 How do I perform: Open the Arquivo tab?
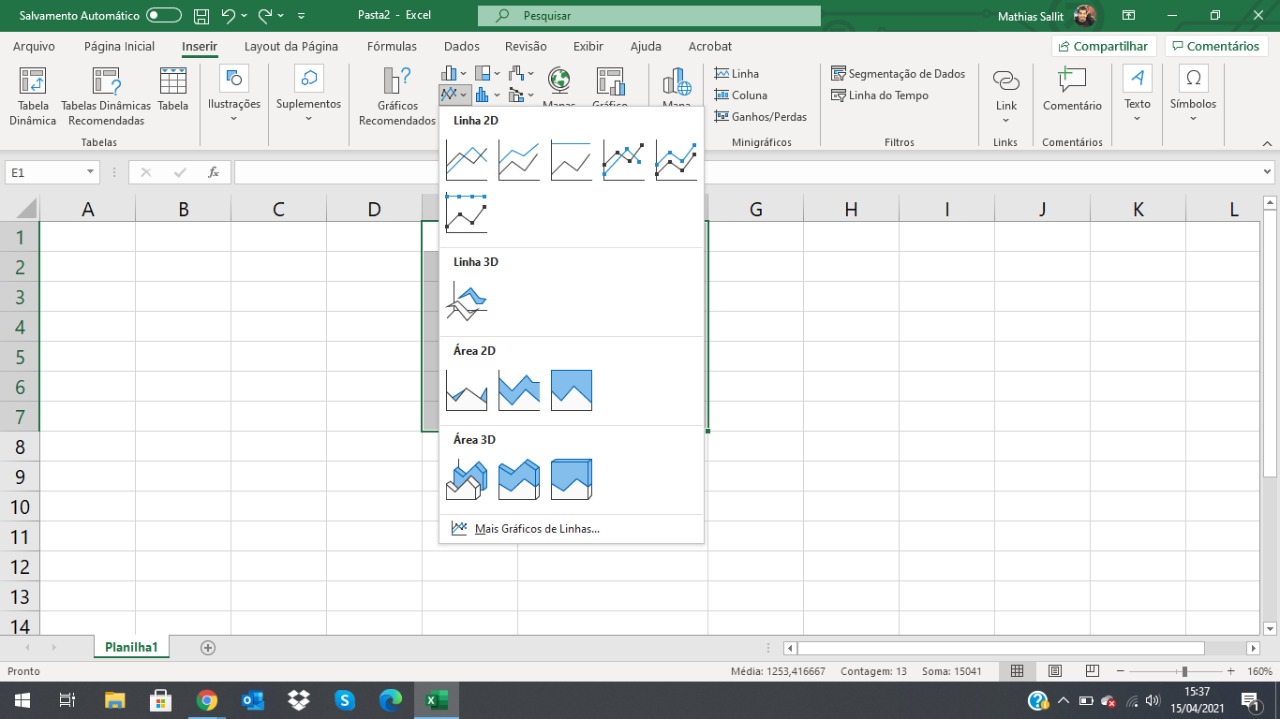pos(34,46)
